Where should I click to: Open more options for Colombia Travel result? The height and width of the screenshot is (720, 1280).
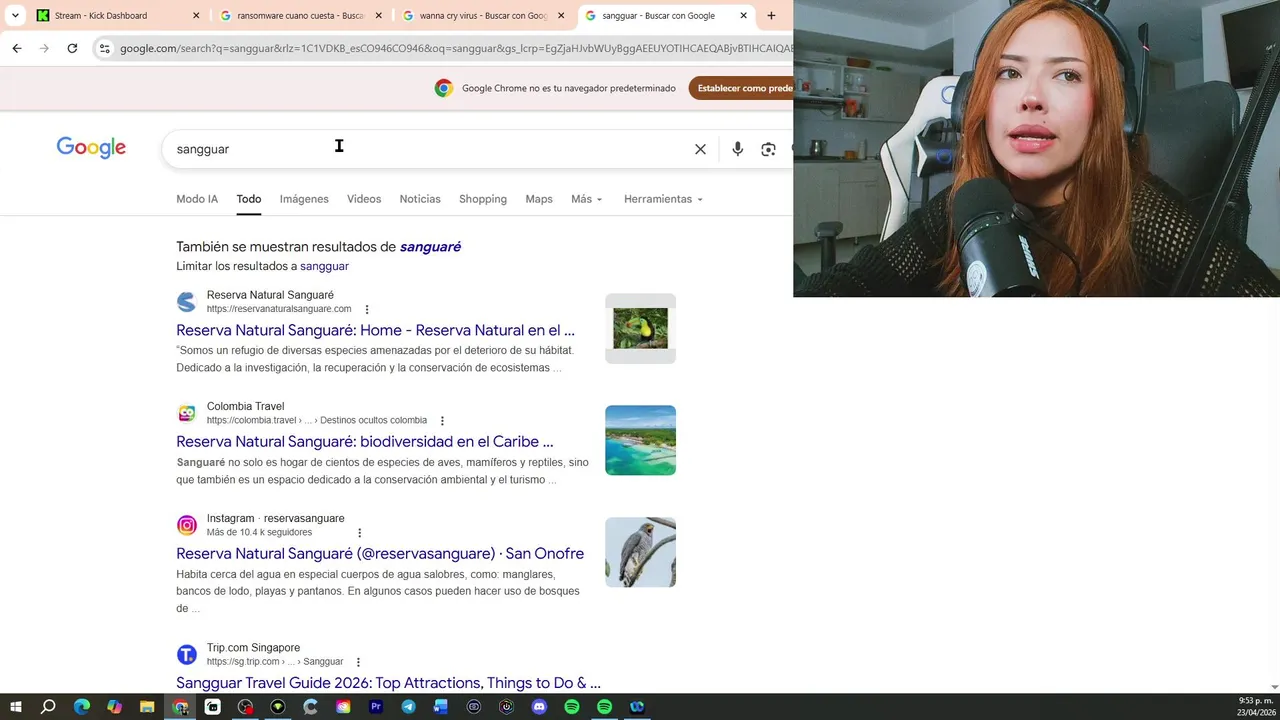tap(442, 421)
